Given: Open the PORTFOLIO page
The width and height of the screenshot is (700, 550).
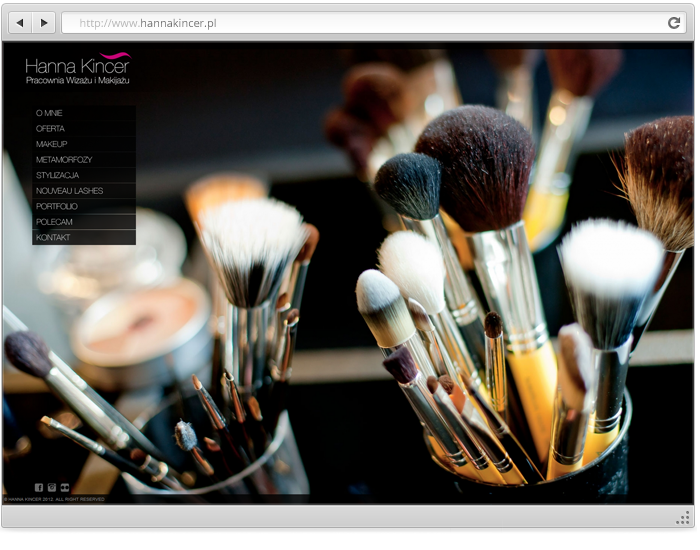Looking at the screenshot, I should click(84, 206).
